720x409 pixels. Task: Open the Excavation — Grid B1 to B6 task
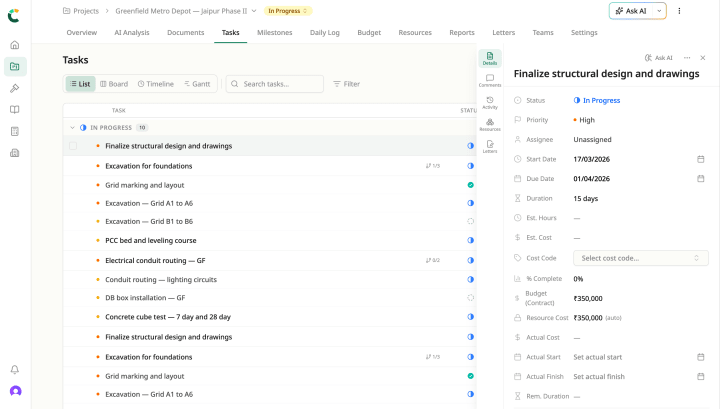149,221
